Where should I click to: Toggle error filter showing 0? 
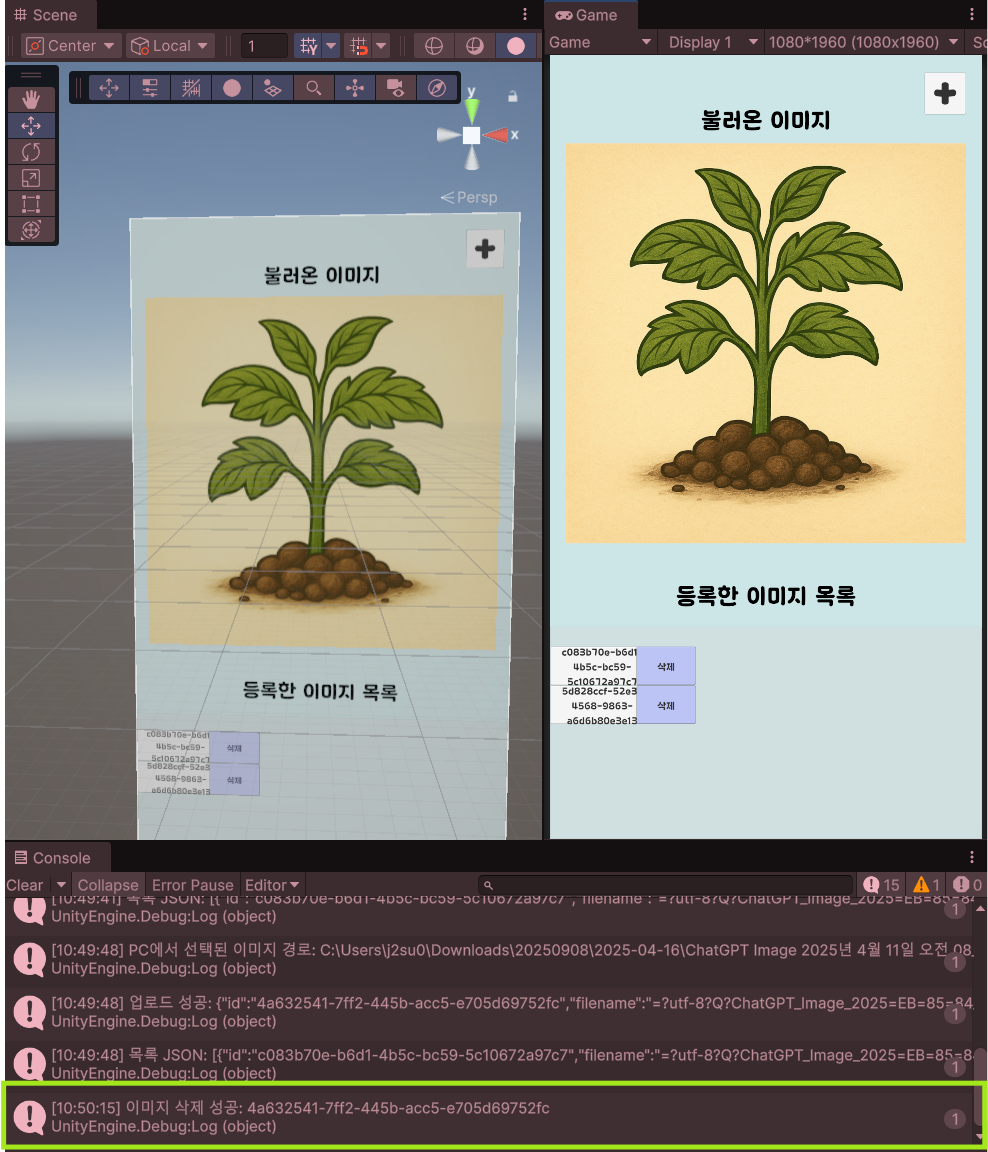coord(967,885)
